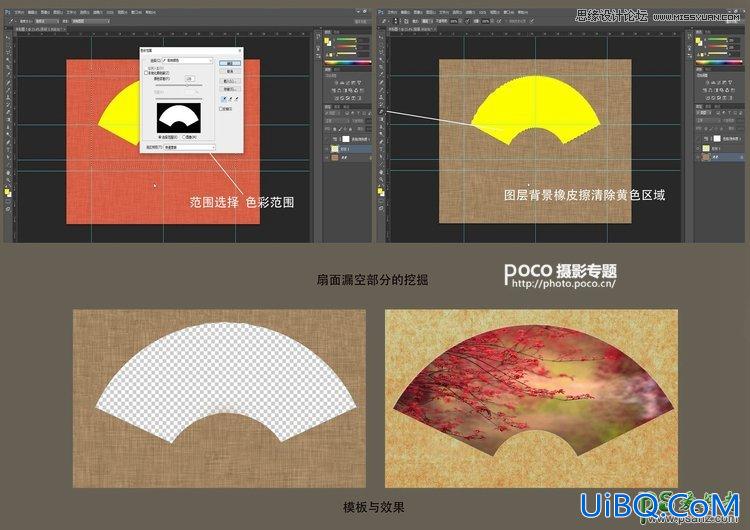Click the Load button in Color Range dialog
The image size is (750, 530).
[x=230, y=81]
